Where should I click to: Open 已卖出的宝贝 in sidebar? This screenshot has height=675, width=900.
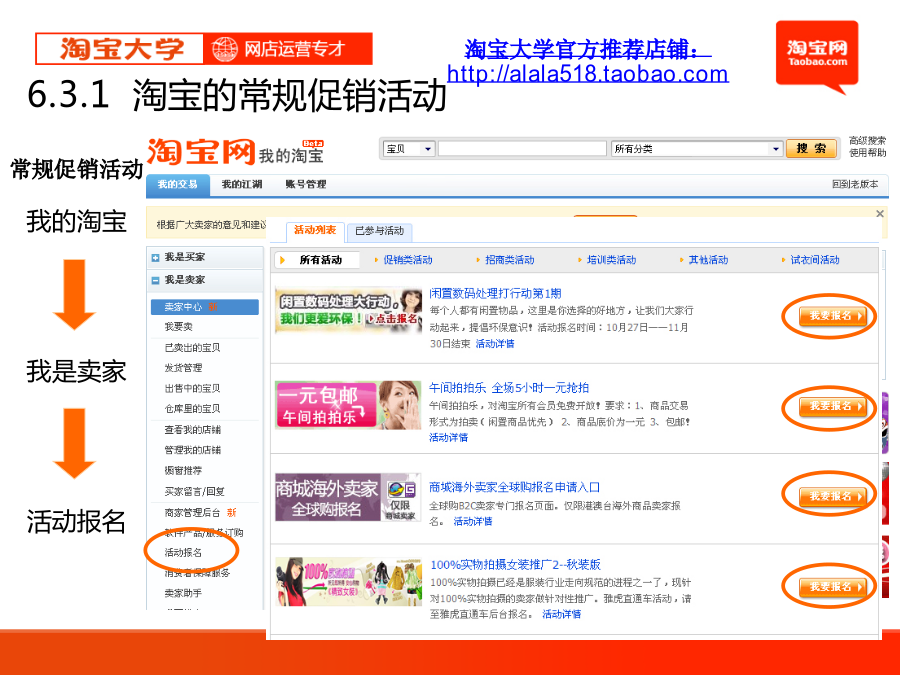[192, 348]
